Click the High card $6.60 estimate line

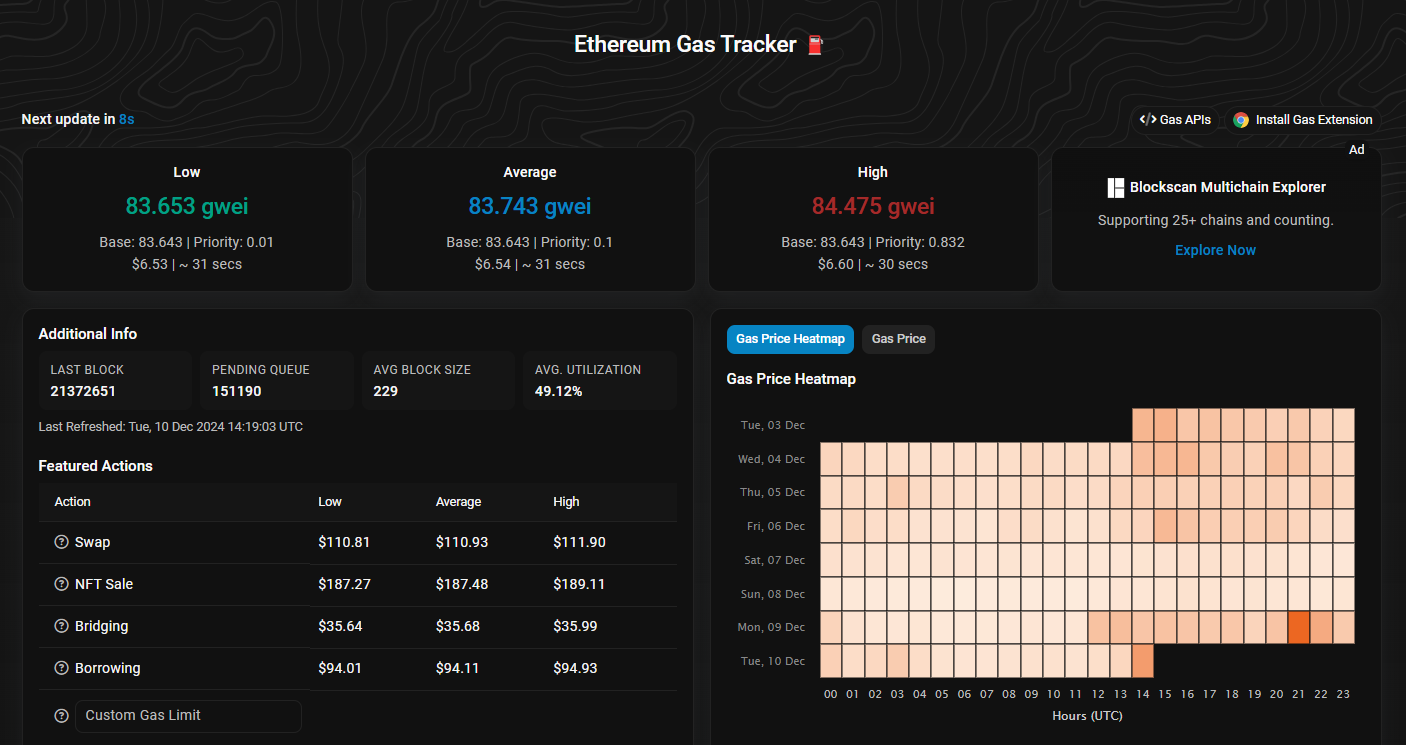click(x=873, y=264)
